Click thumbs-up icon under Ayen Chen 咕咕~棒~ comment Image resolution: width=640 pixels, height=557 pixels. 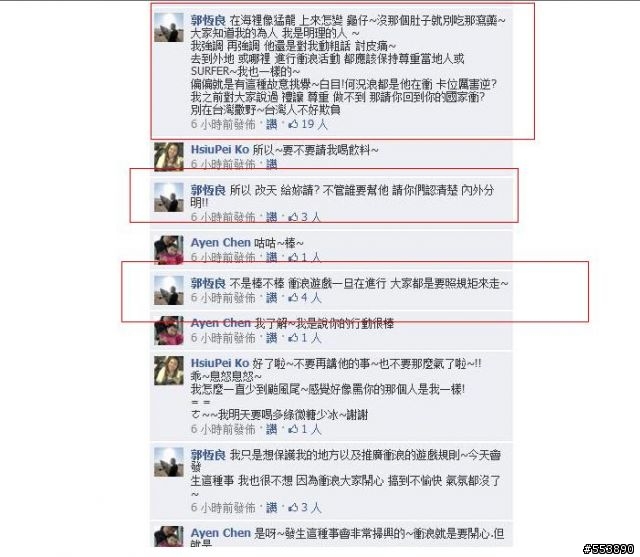(293, 257)
